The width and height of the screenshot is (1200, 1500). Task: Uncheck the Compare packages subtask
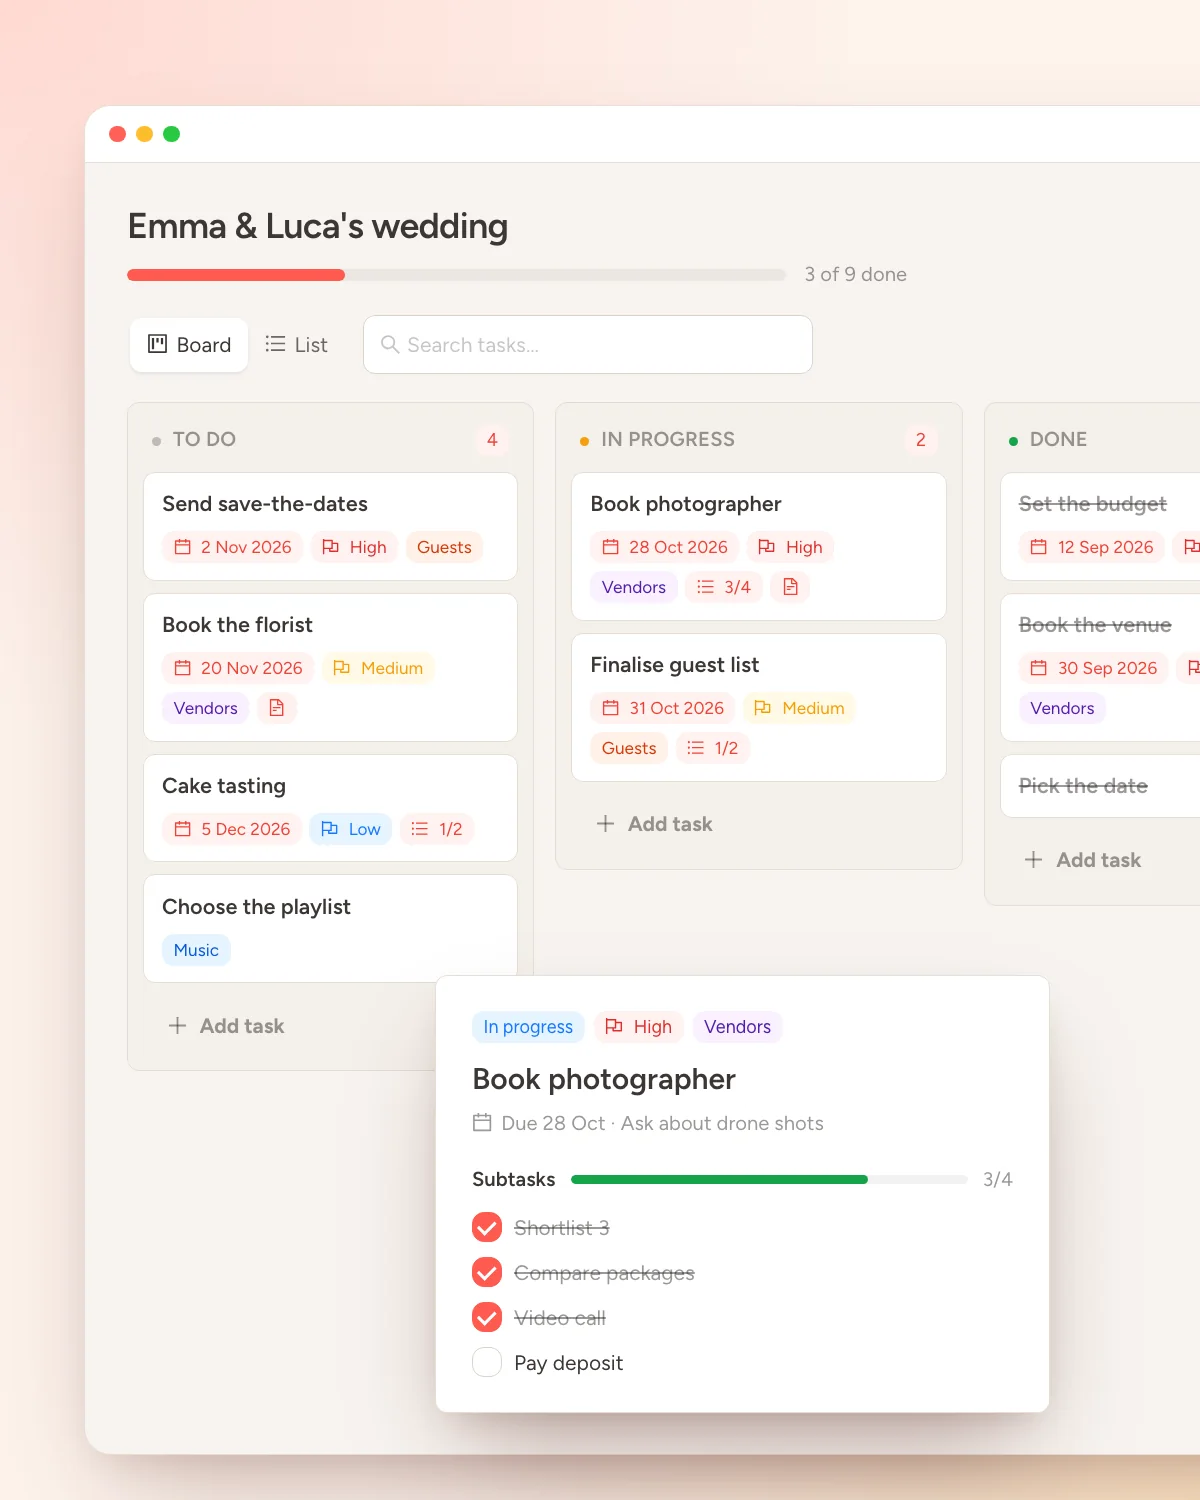coord(487,1272)
